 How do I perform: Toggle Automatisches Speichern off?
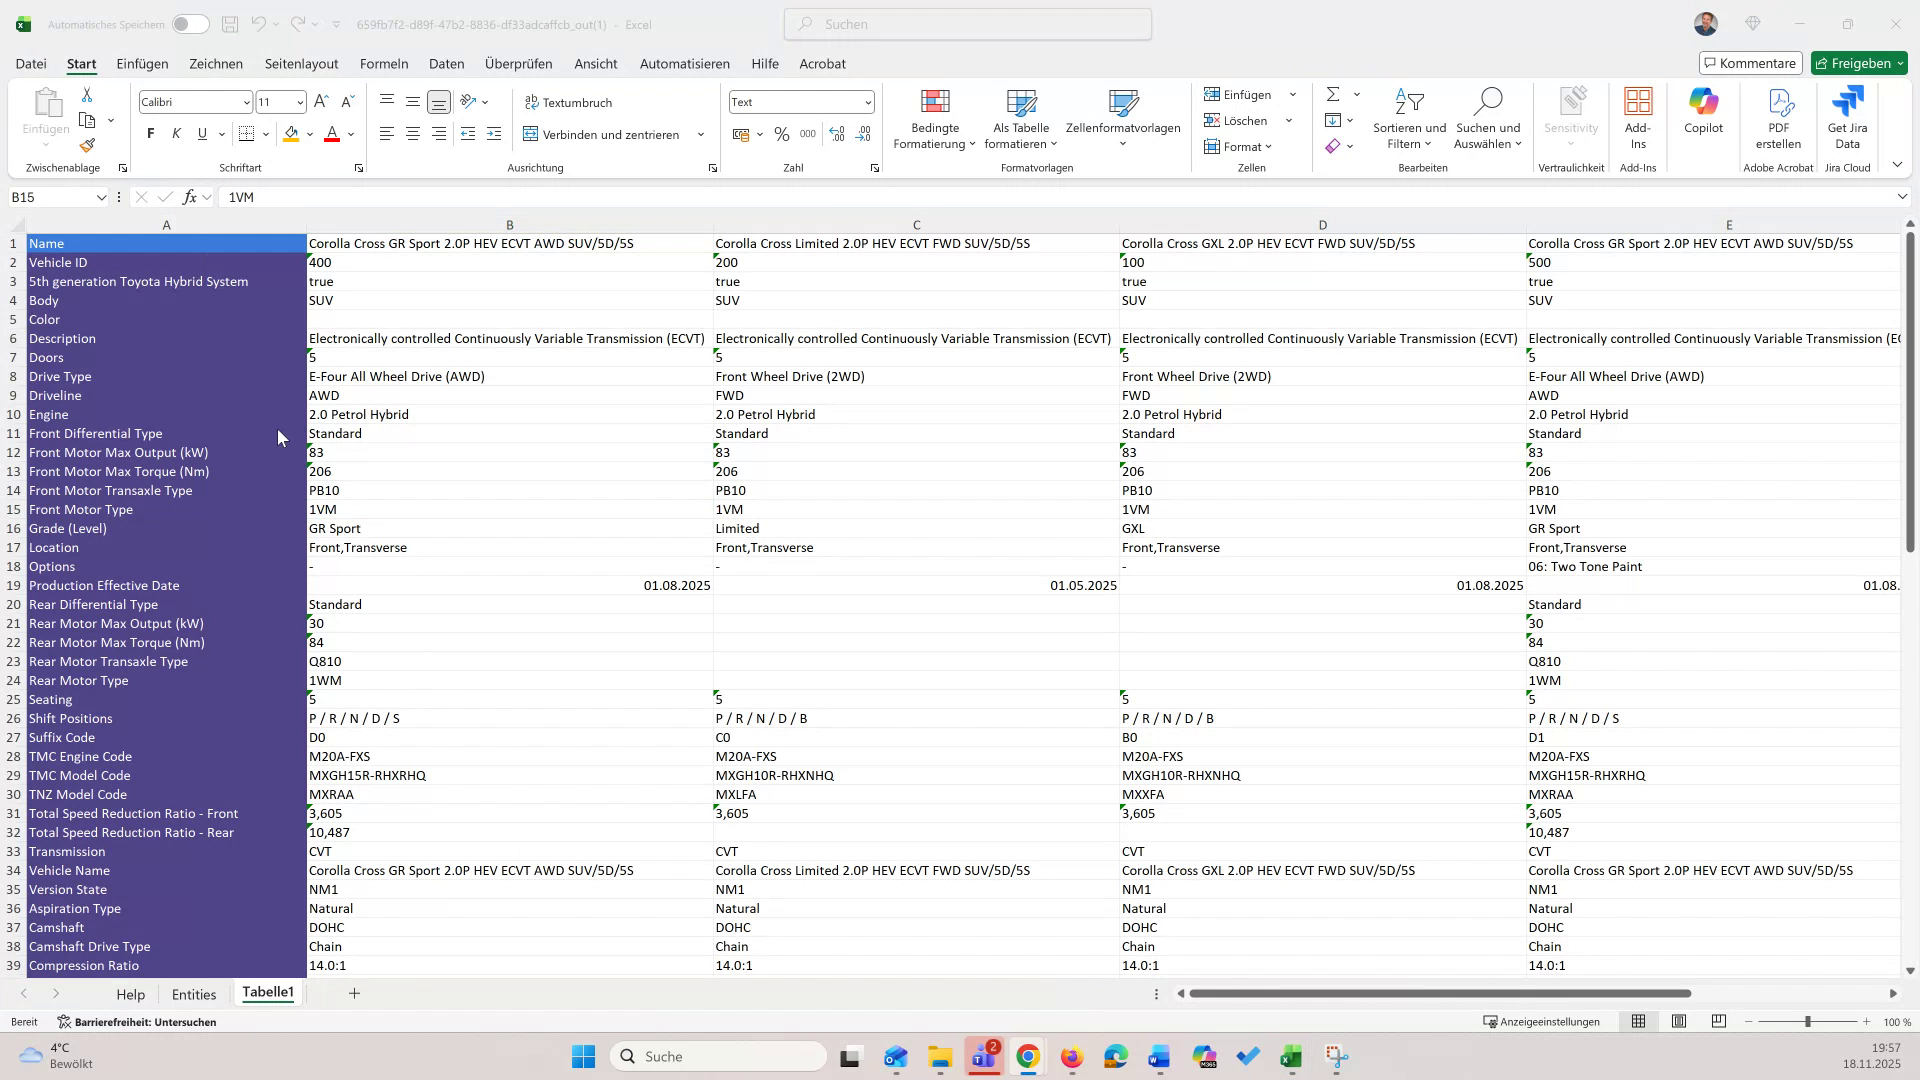click(188, 24)
